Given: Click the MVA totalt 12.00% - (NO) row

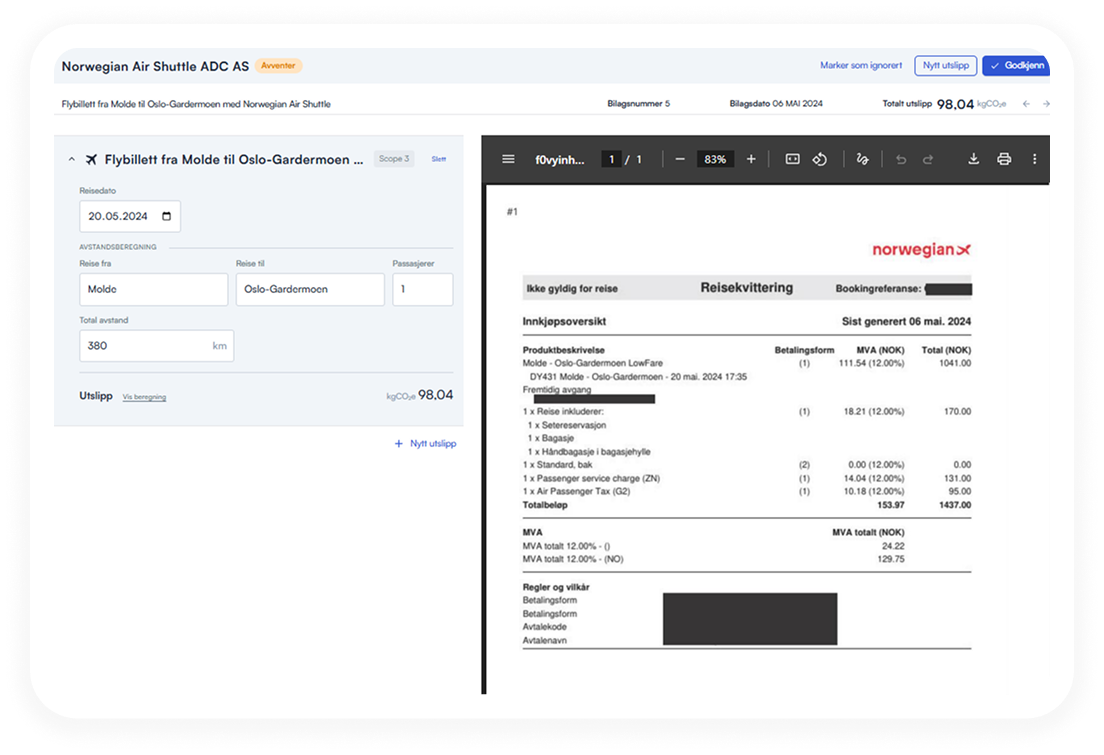Looking at the screenshot, I should click(713, 559).
